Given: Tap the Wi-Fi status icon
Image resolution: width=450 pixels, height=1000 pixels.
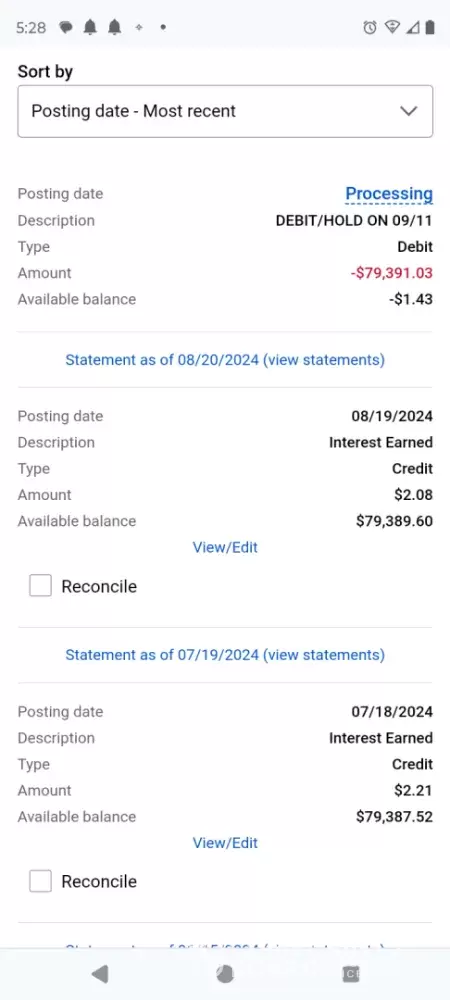Looking at the screenshot, I should [x=391, y=27].
